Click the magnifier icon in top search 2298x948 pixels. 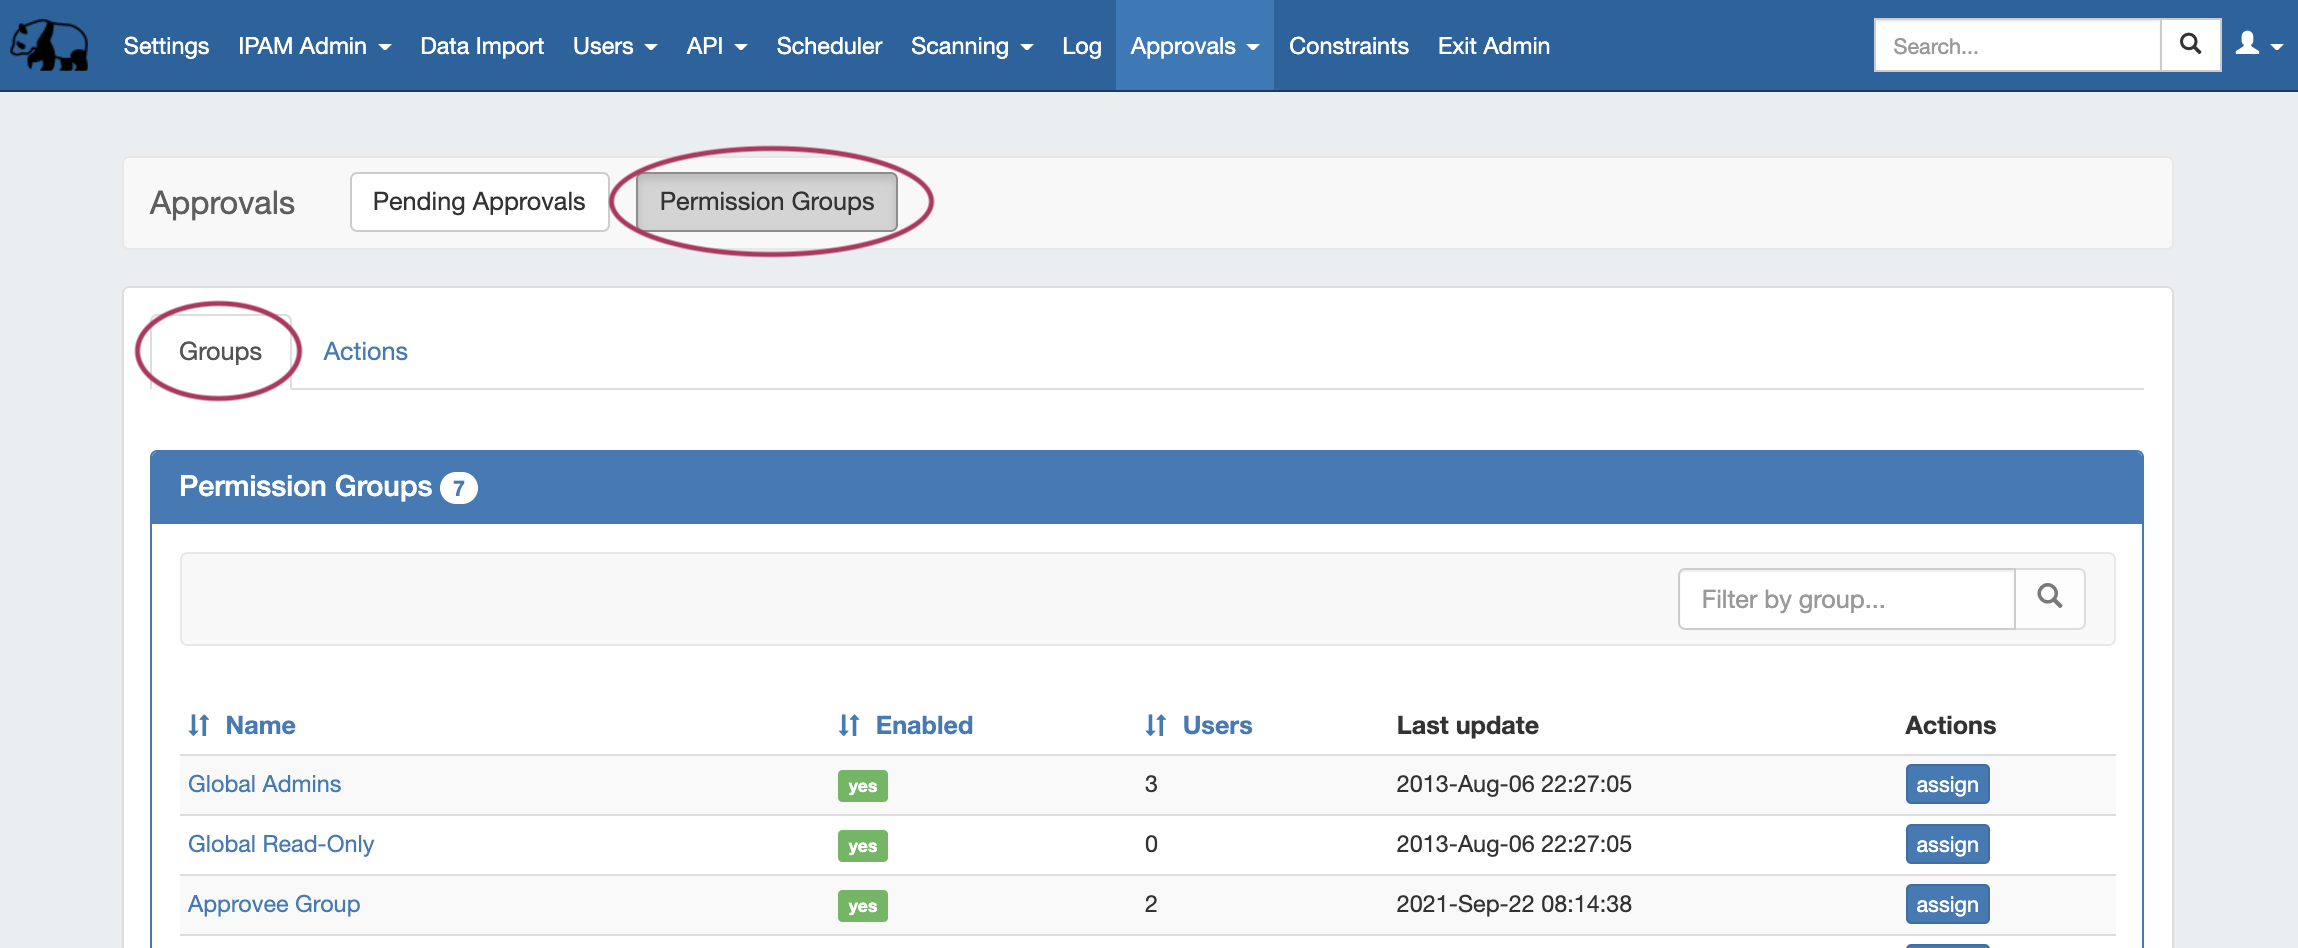2190,45
